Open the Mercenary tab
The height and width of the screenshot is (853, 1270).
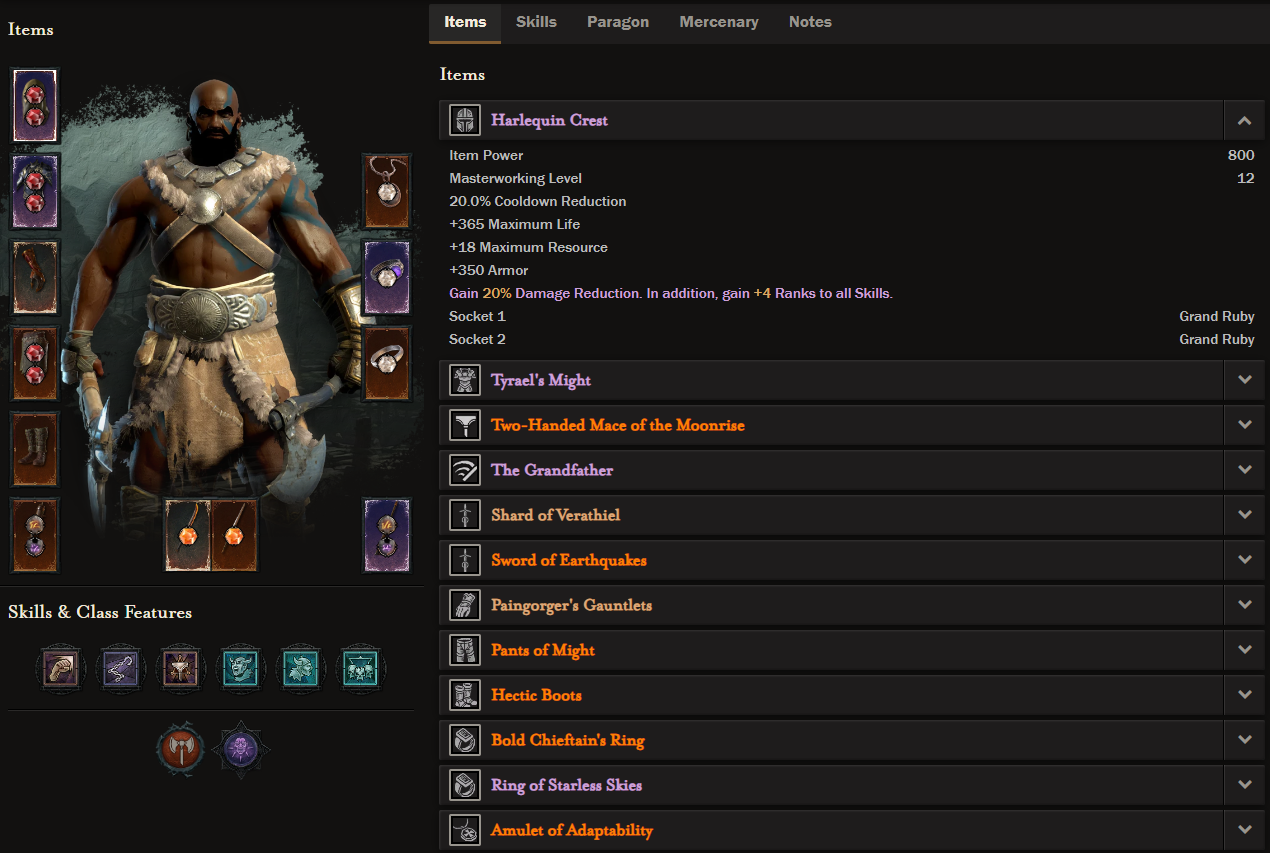(719, 22)
